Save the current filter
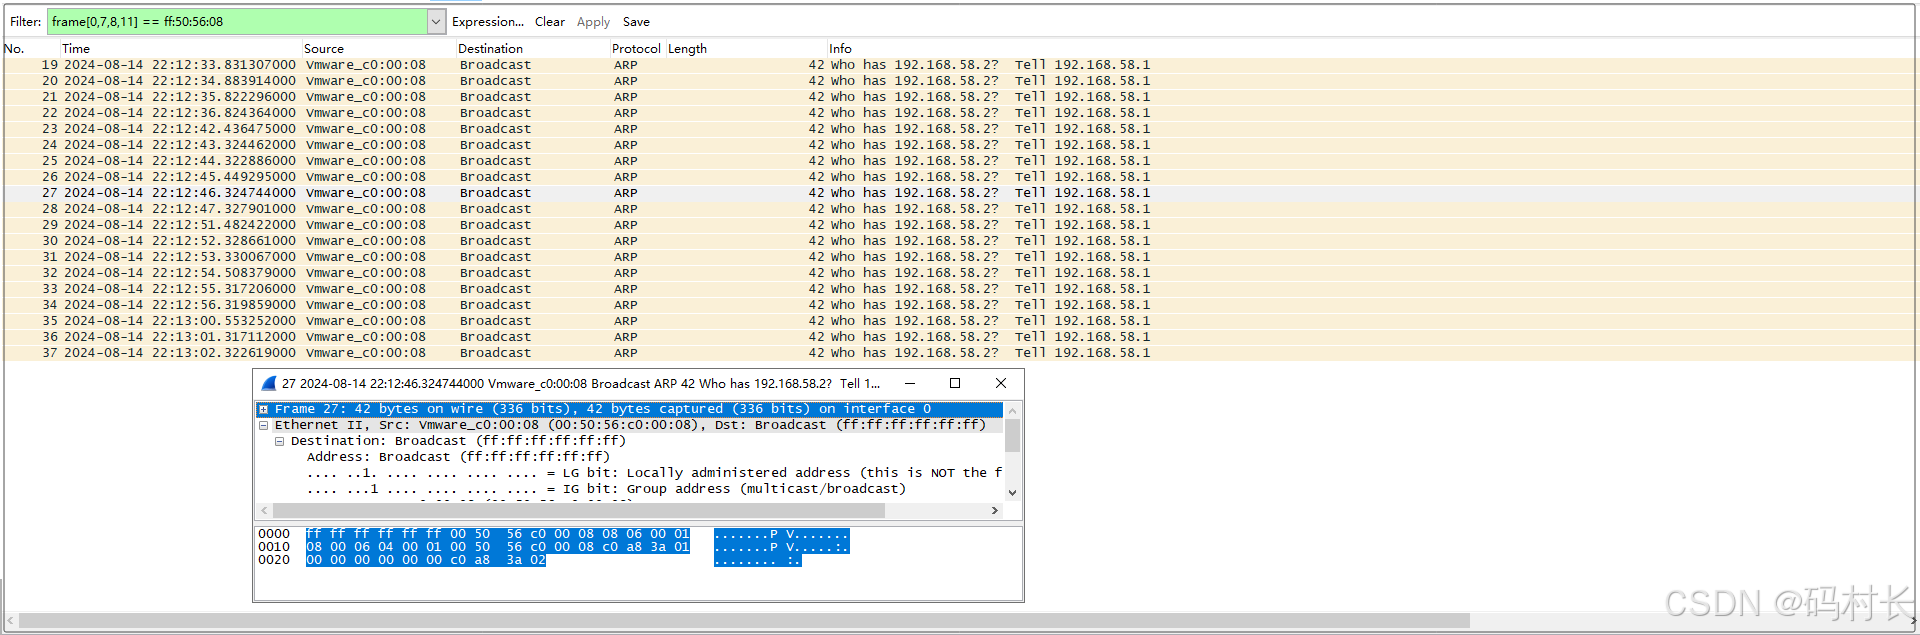 636,21
